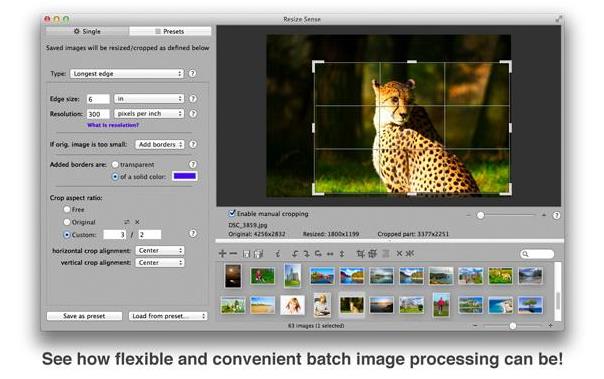Click the plus beside preview zoom slider
The image size is (604, 379).
point(544,215)
